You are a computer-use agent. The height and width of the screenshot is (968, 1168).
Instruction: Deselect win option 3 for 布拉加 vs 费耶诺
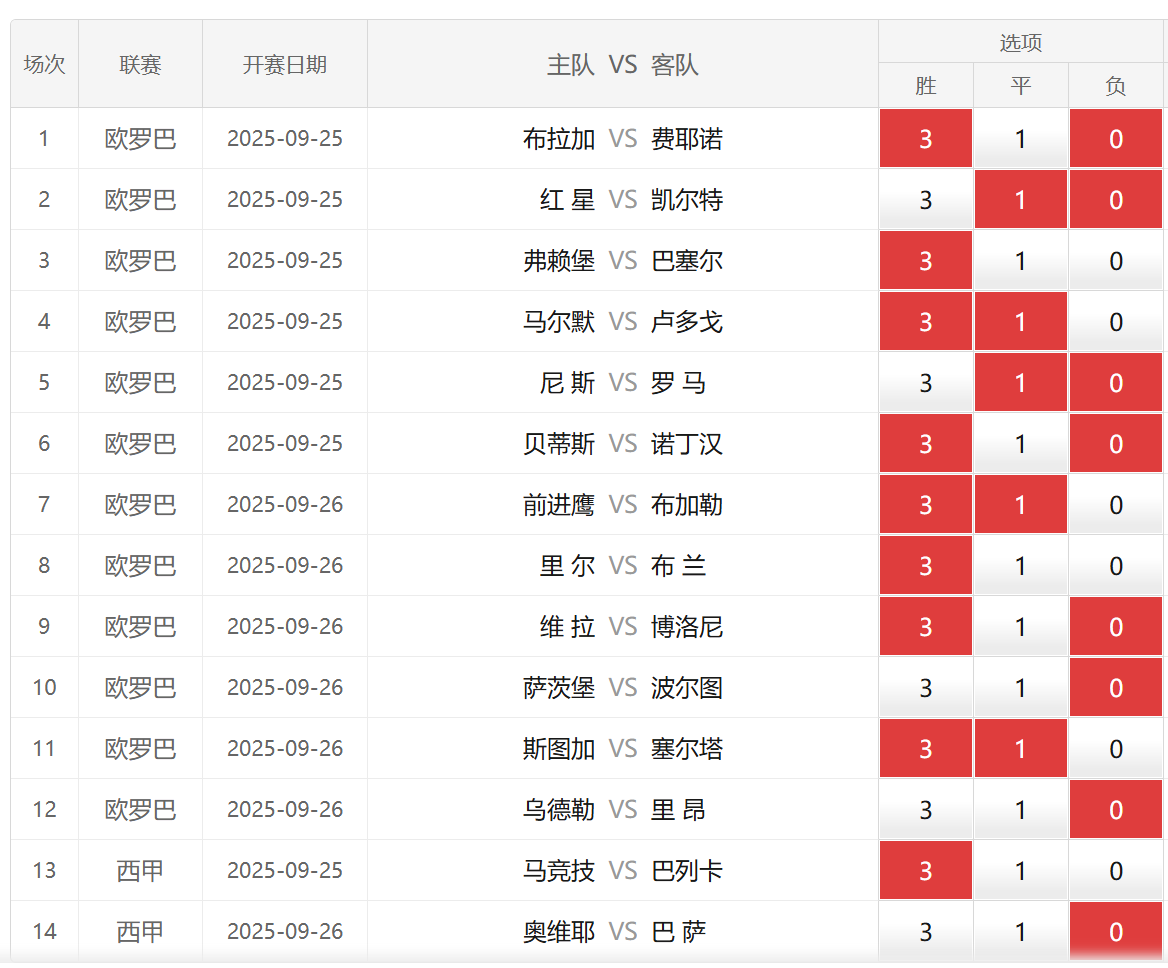coord(925,138)
